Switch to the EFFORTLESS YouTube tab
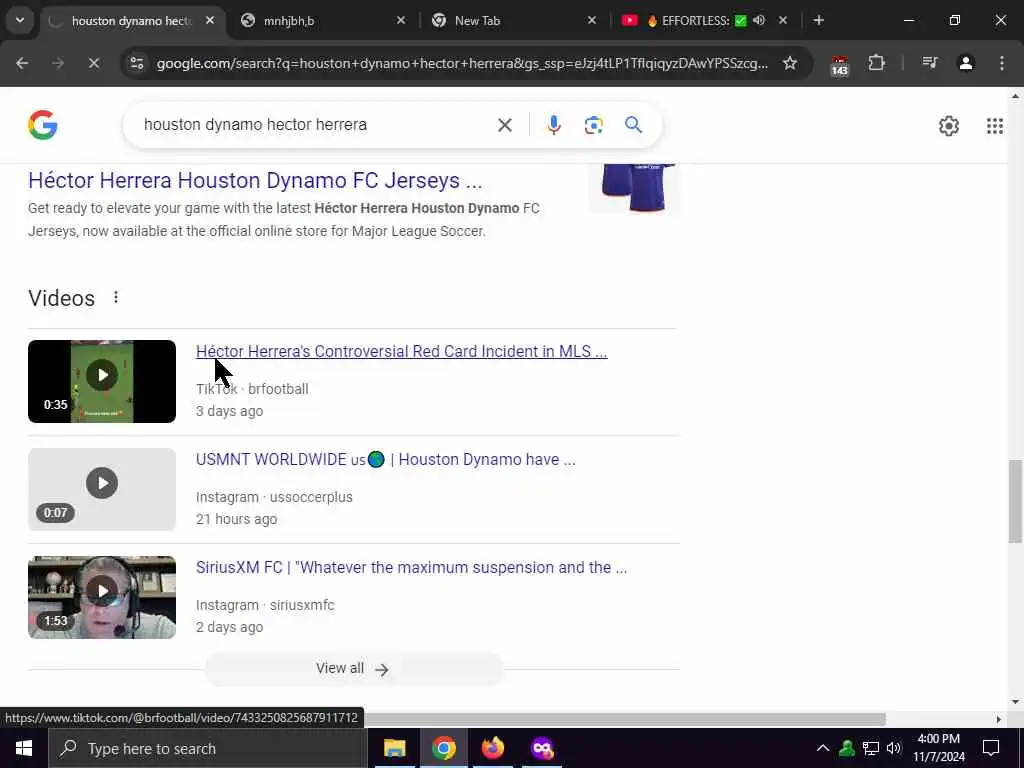Viewport: 1024px width, 768px height. click(705, 21)
